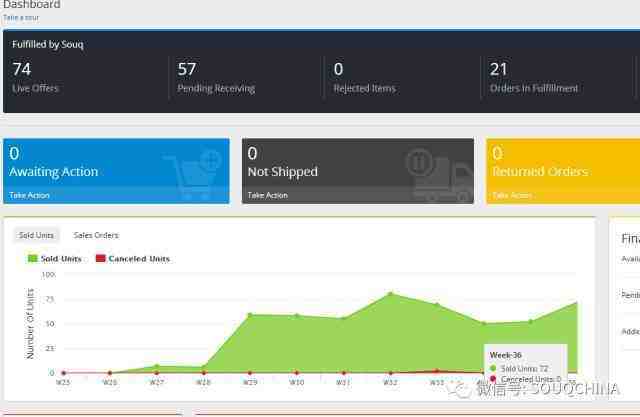Take Action on Awaiting Action card
Screen dimensions: 640x417
29,195
